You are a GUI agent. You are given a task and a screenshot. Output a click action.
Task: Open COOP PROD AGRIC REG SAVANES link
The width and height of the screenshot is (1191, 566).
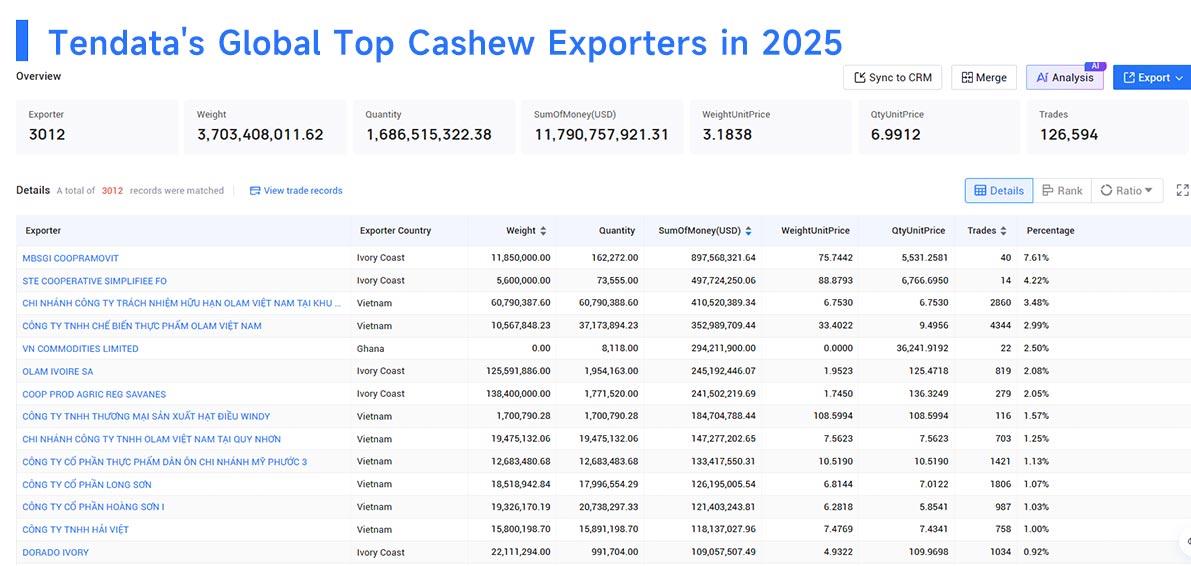[94, 394]
